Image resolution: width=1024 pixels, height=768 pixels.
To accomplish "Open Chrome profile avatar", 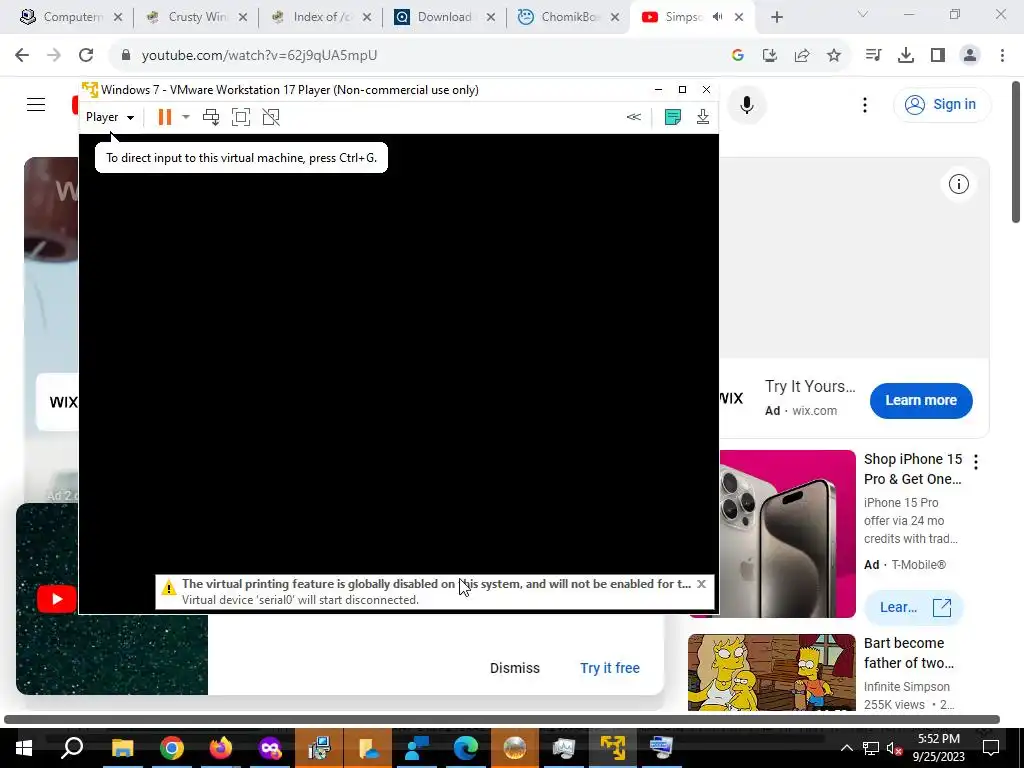I will [x=970, y=56].
